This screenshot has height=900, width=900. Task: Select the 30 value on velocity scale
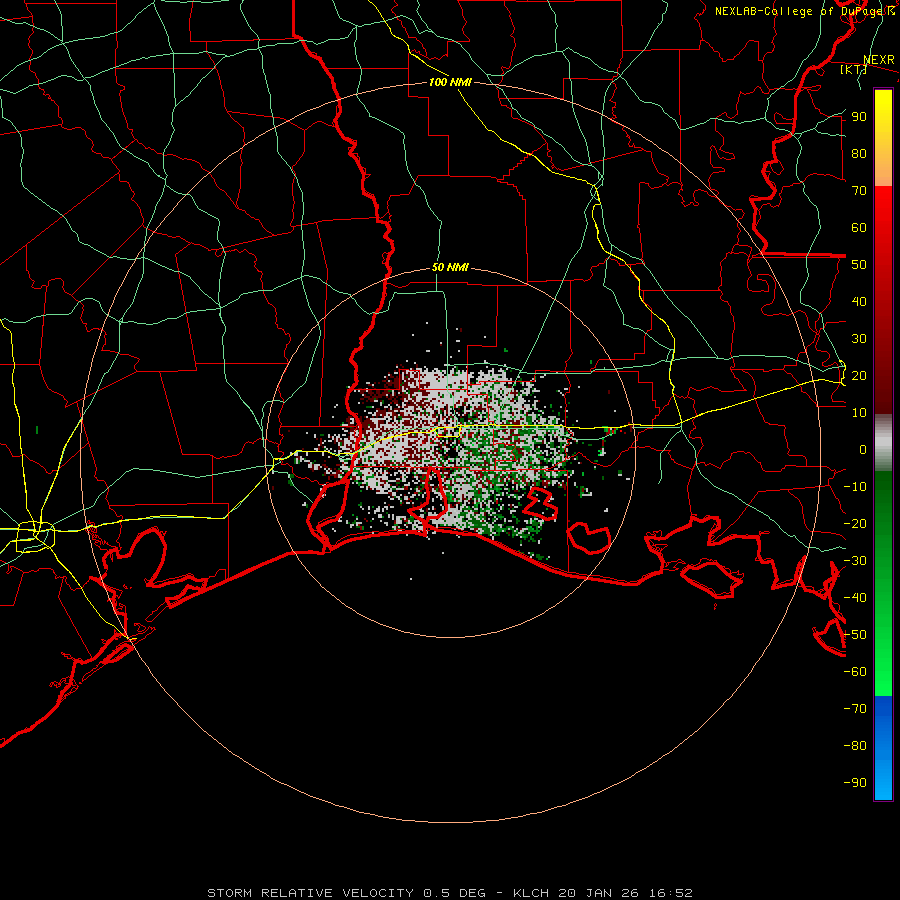[x=859, y=339]
